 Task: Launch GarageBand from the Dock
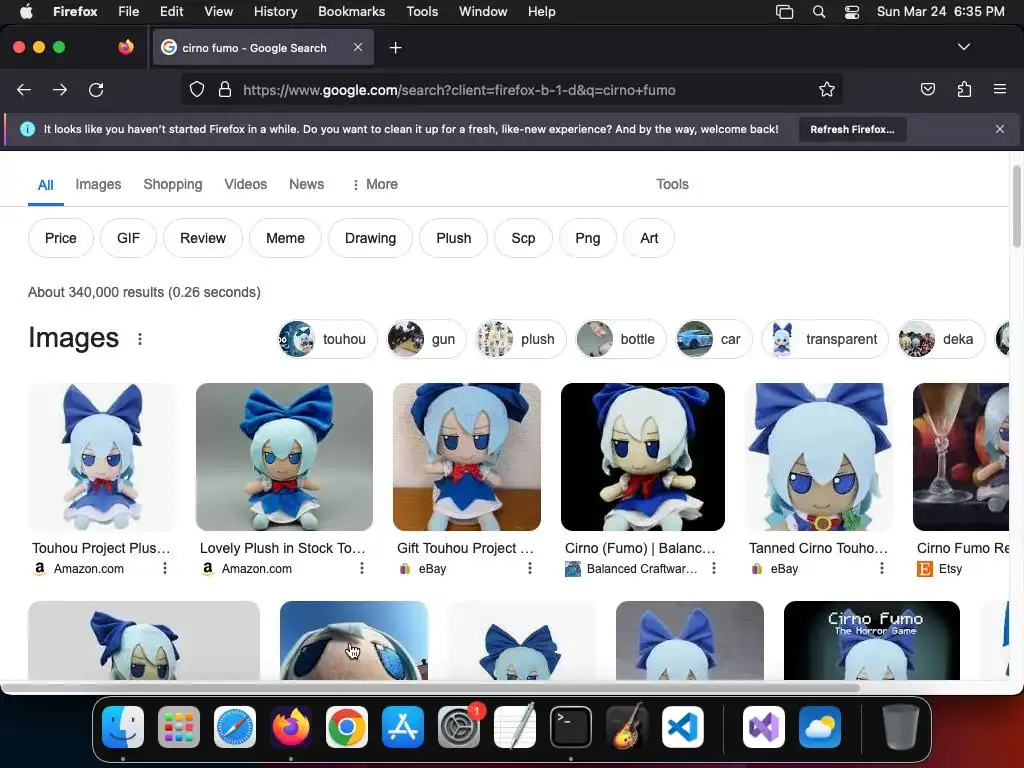627,727
